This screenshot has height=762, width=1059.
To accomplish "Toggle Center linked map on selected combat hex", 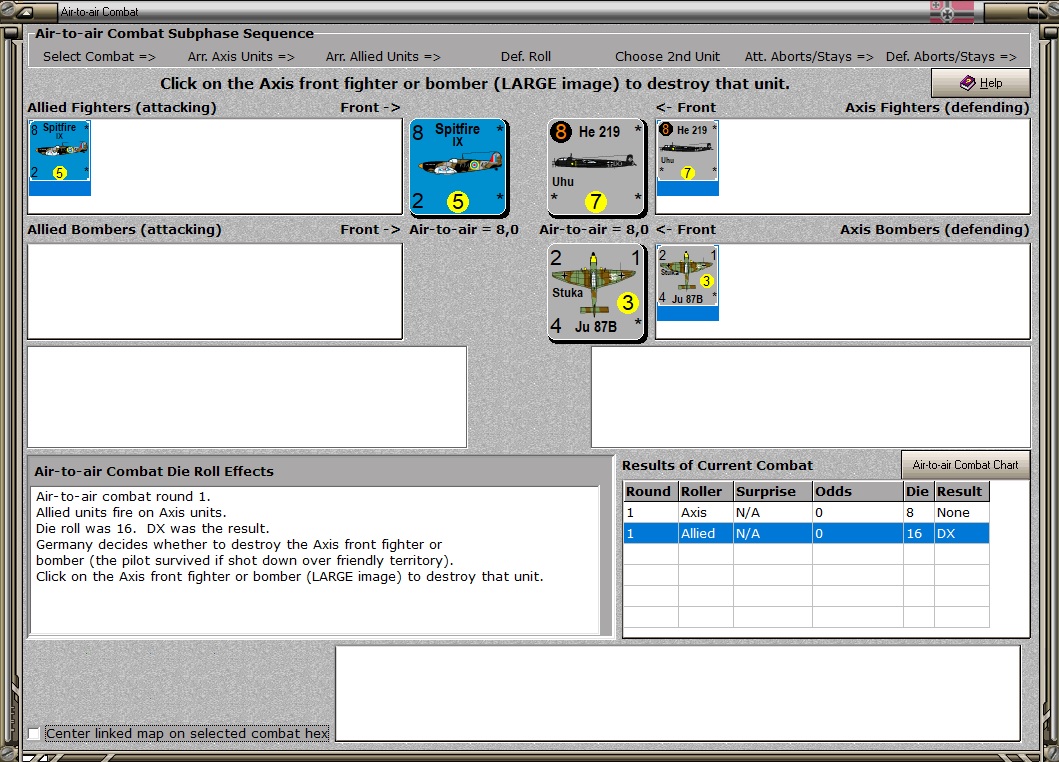I will pyautogui.click(x=34, y=734).
